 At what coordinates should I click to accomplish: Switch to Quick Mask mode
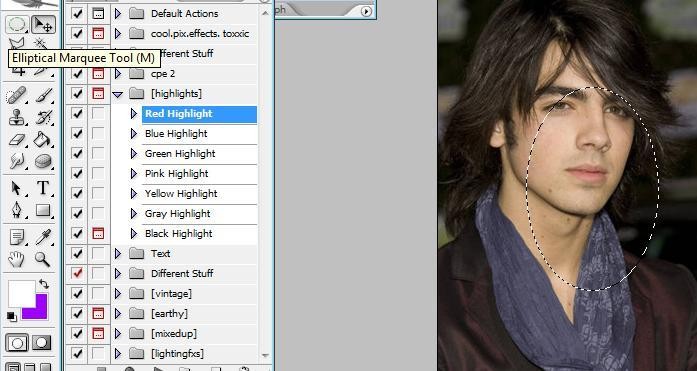pyautogui.click(x=42, y=343)
